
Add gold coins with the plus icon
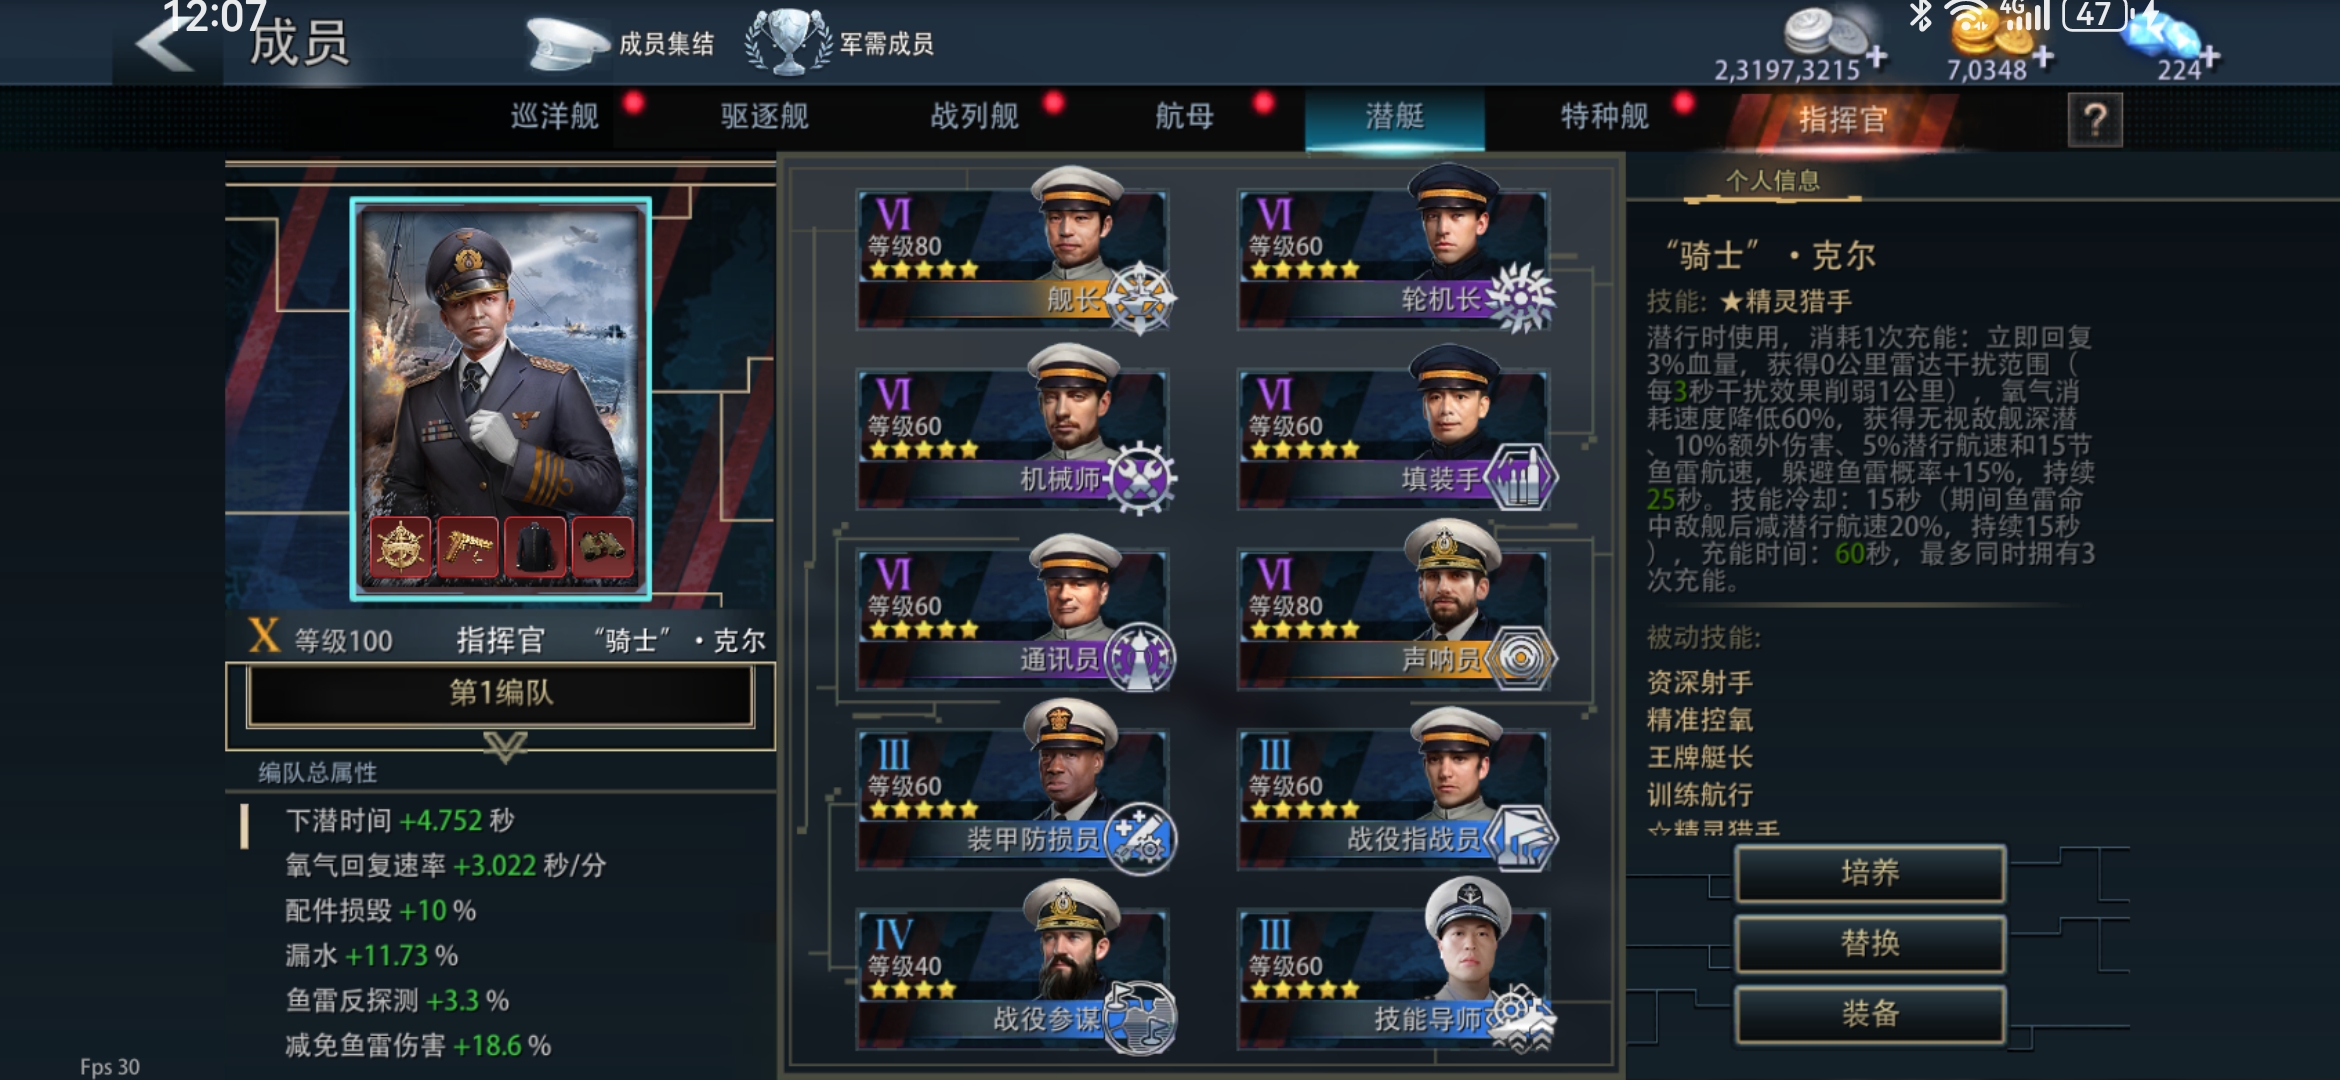[2043, 57]
